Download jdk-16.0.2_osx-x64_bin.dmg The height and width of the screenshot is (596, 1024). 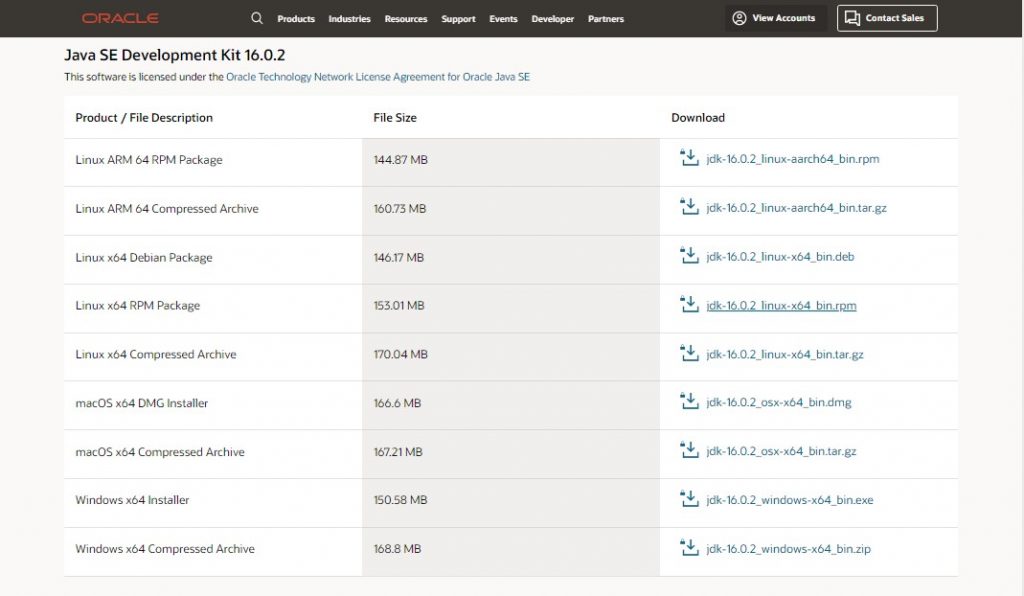[x=778, y=402]
